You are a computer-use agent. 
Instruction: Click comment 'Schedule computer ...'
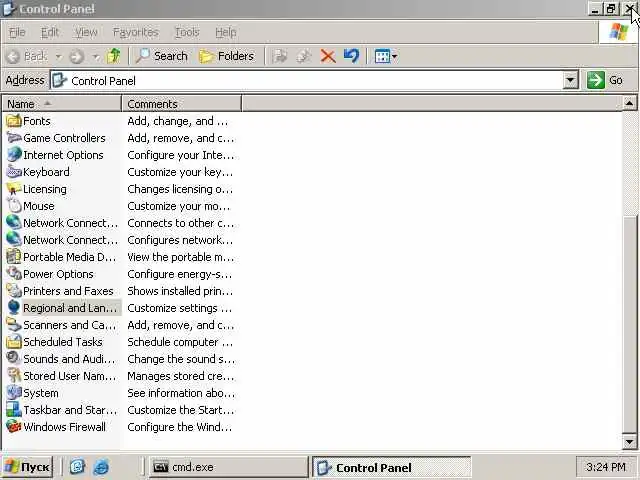pos(180,342)
